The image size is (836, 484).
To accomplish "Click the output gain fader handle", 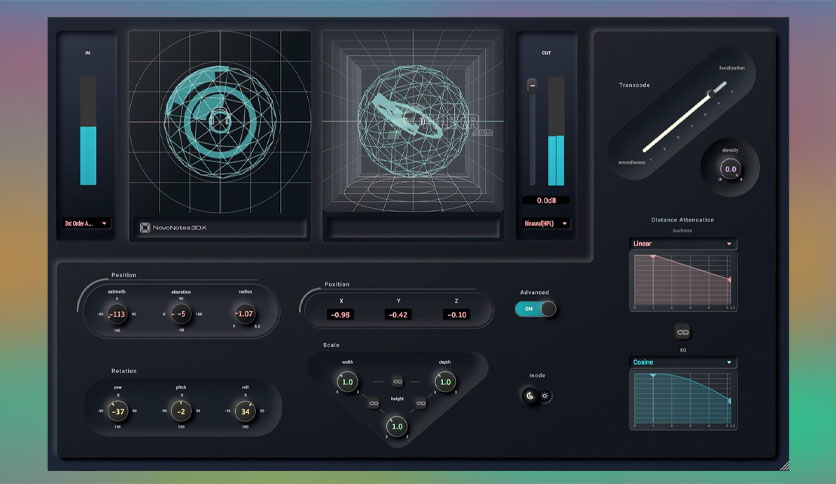I will (532, 85).
